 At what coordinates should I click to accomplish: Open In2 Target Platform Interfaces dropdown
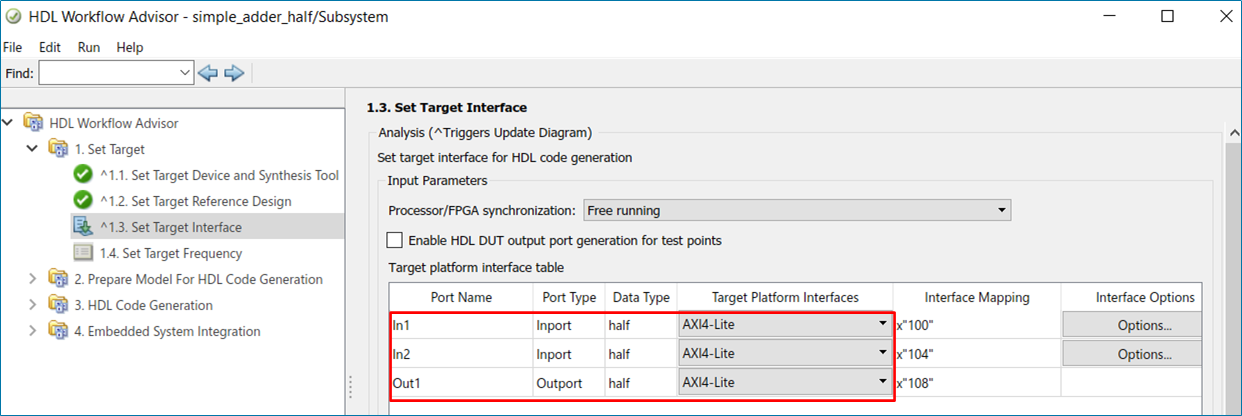[x=882, y=353]
